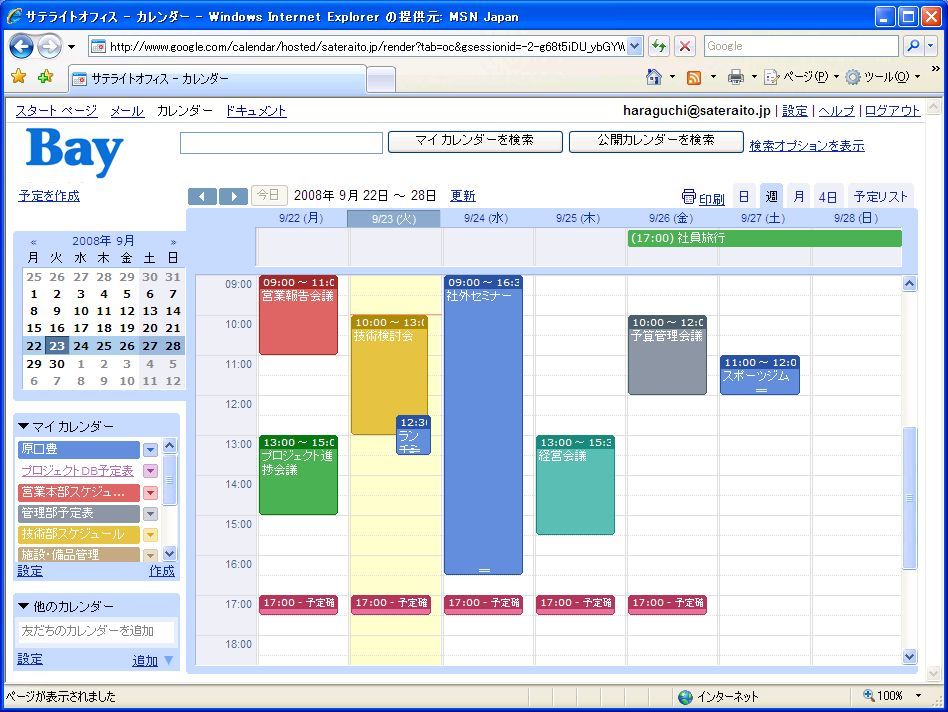Switch to 月 month view tab
The width and height of the screenshot is (948, 712).
pos(799,197)
